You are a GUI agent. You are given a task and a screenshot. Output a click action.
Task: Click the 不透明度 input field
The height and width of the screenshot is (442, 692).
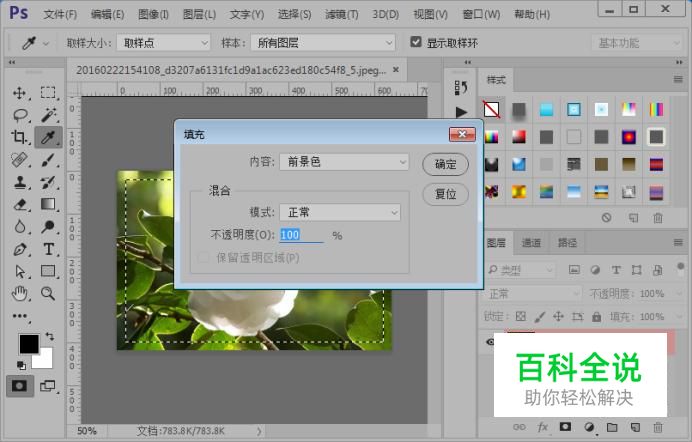pos(301,235)
